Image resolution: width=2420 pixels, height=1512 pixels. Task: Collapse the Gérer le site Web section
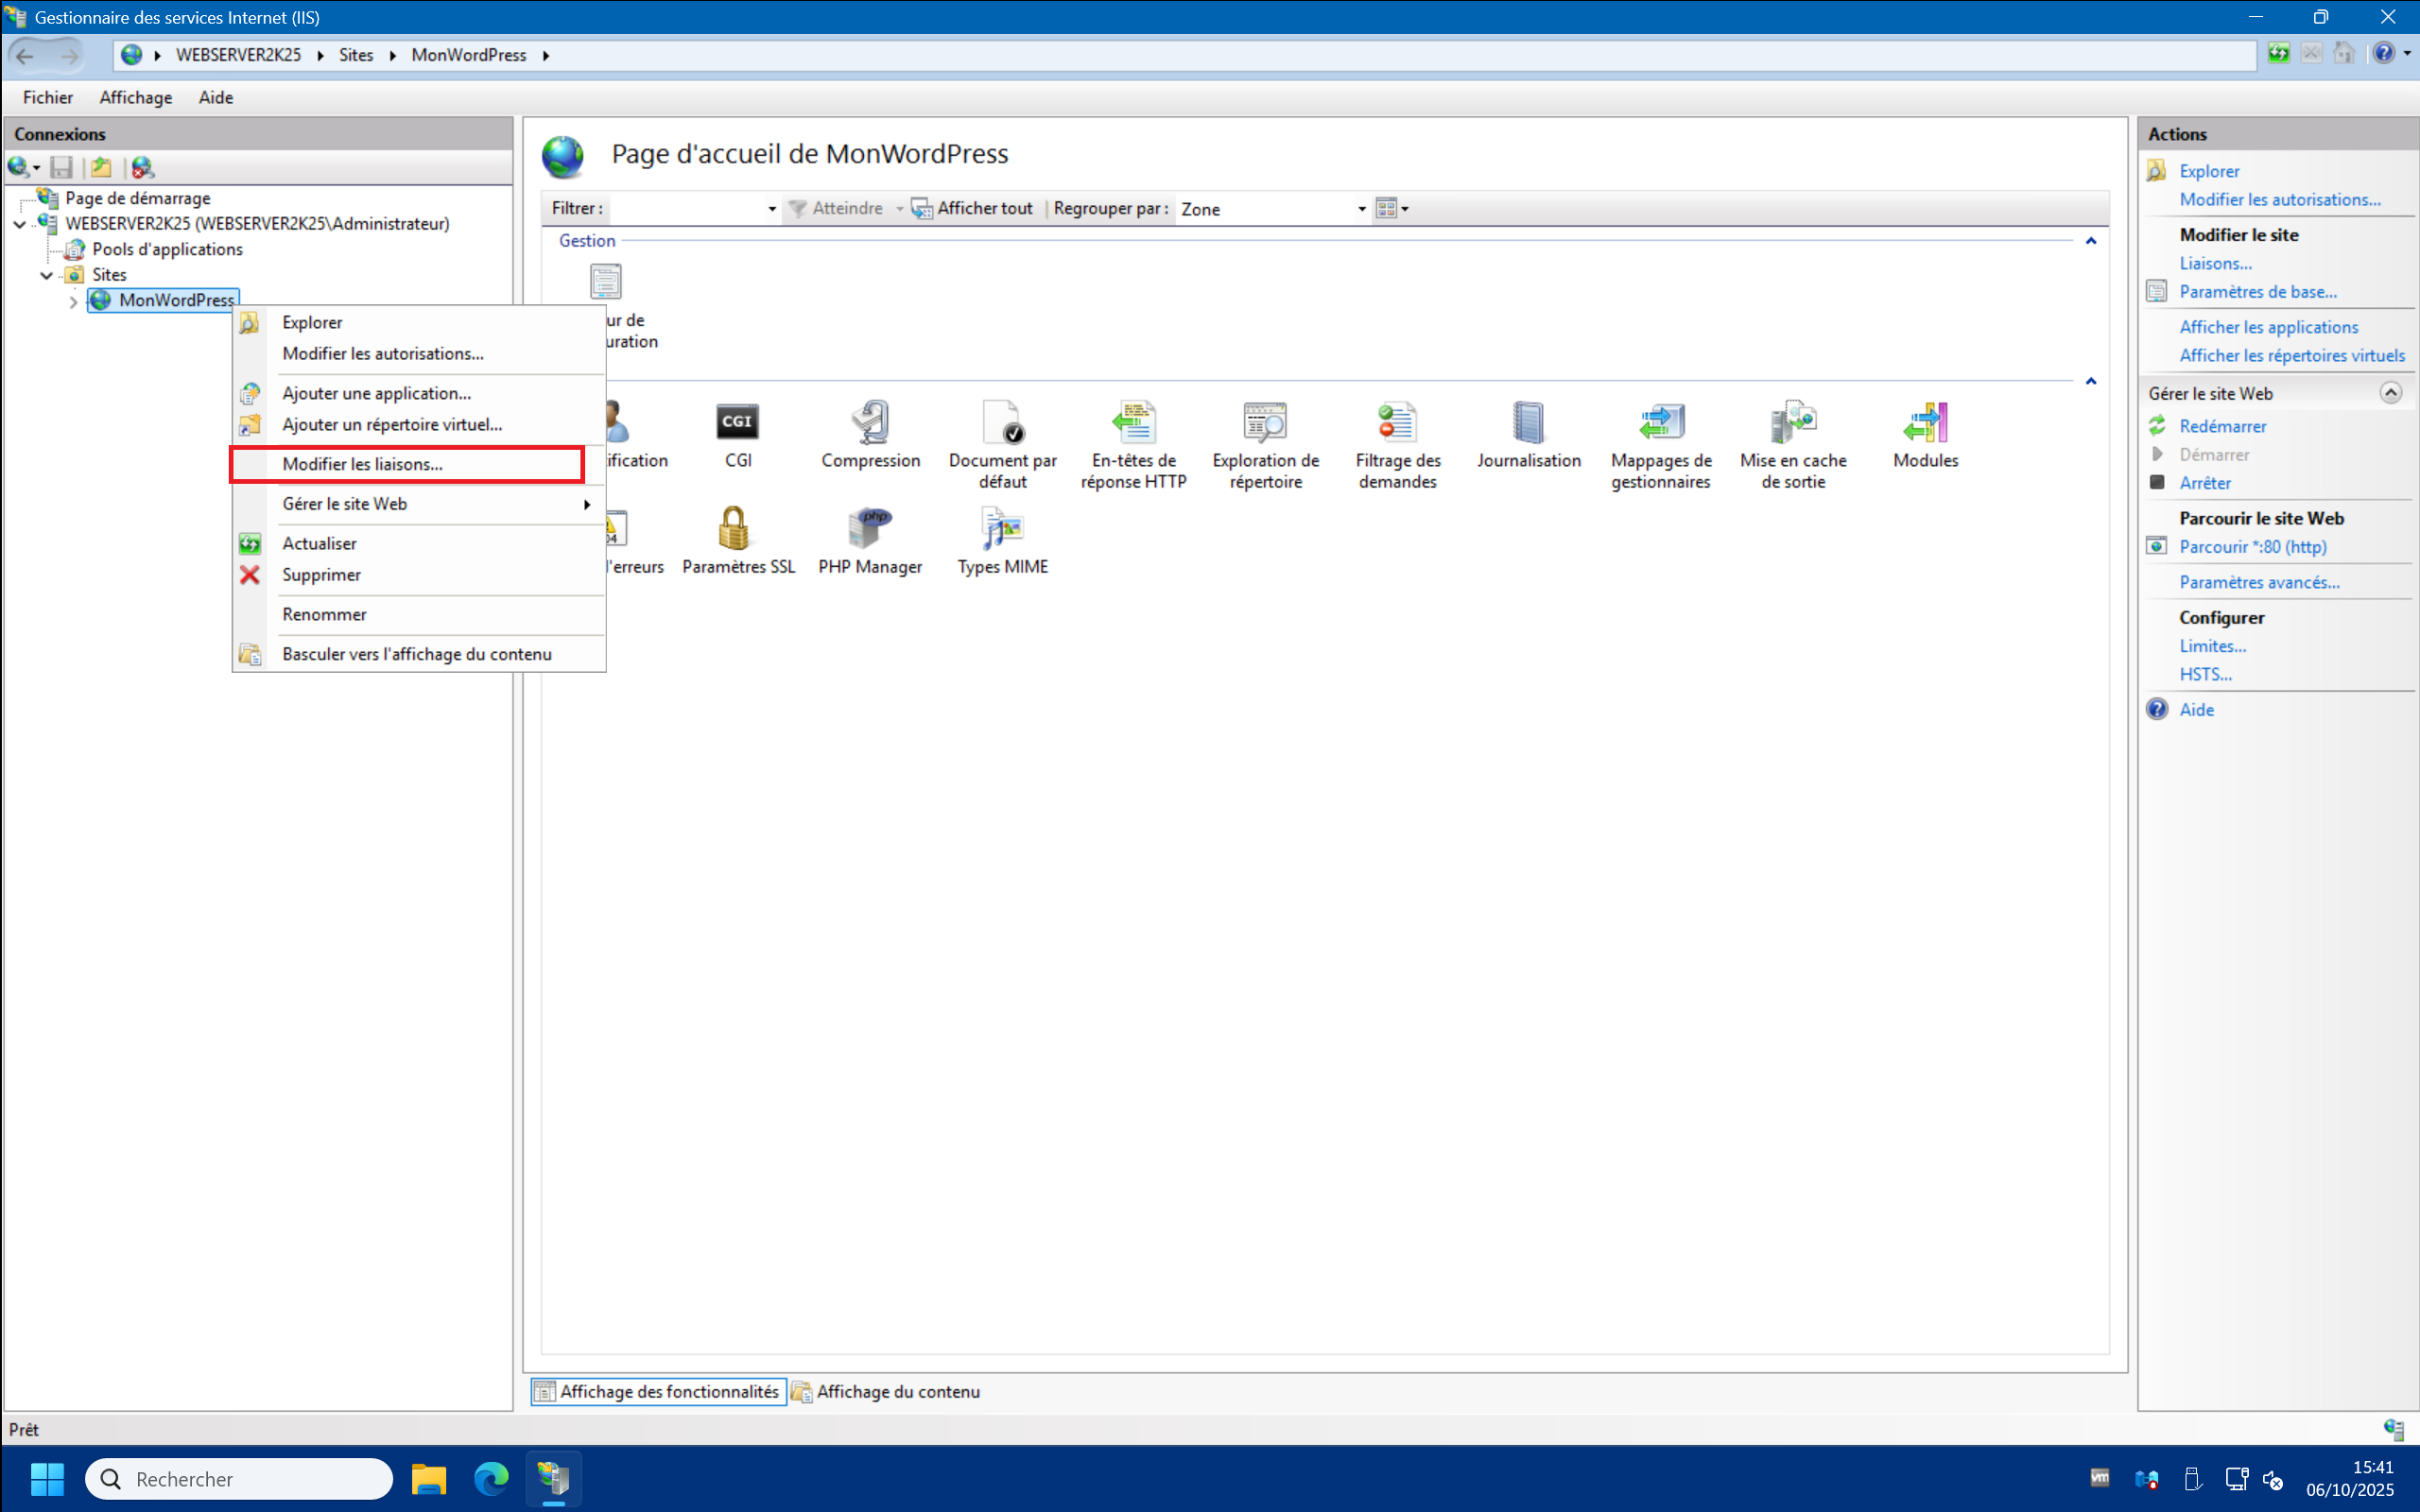pyautogui.click(x=2390, y=393)
